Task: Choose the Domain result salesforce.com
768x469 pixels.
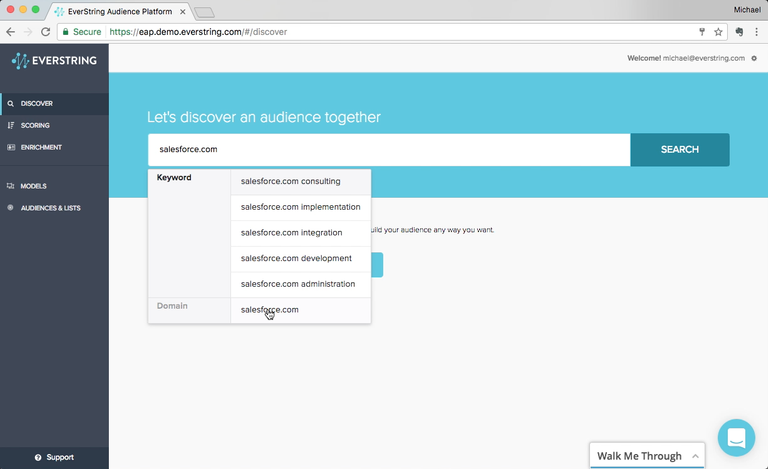Action: (301, 310)
